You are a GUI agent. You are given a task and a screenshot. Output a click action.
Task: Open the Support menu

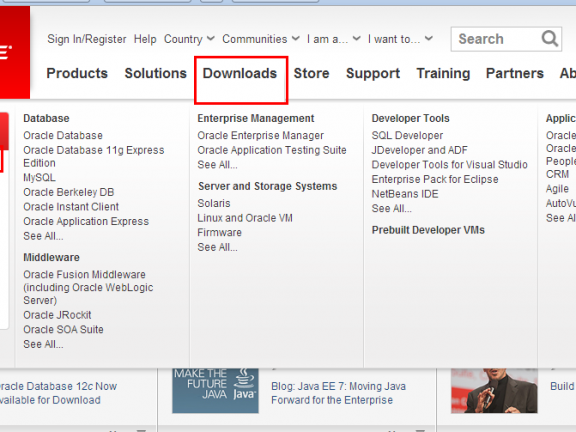(x=373, y=73)
